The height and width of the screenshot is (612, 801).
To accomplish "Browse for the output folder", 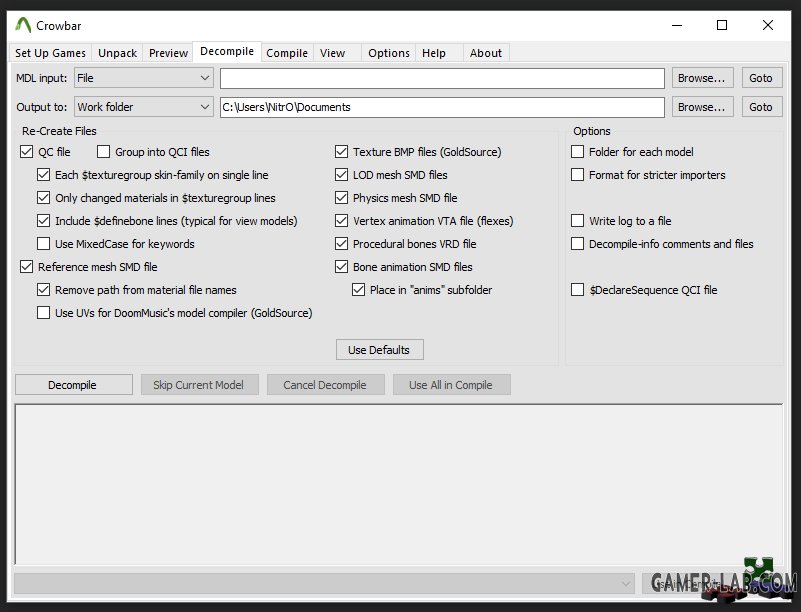I will [x=702, y=107].
